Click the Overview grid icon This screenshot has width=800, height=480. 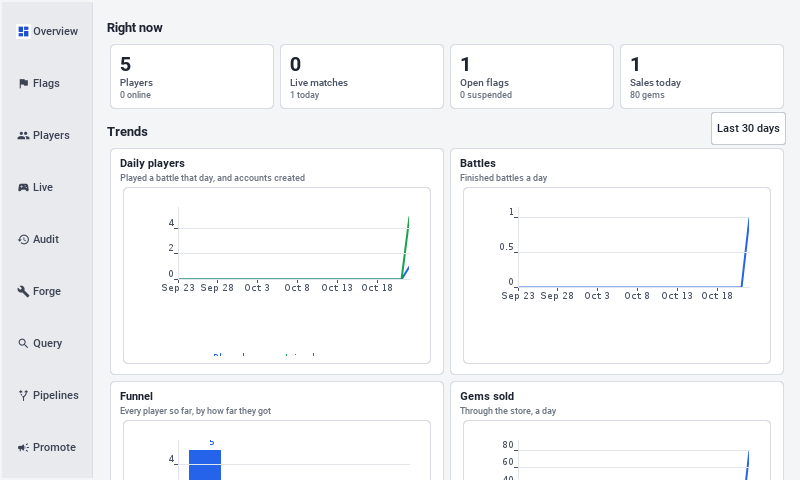click(23, 32)
